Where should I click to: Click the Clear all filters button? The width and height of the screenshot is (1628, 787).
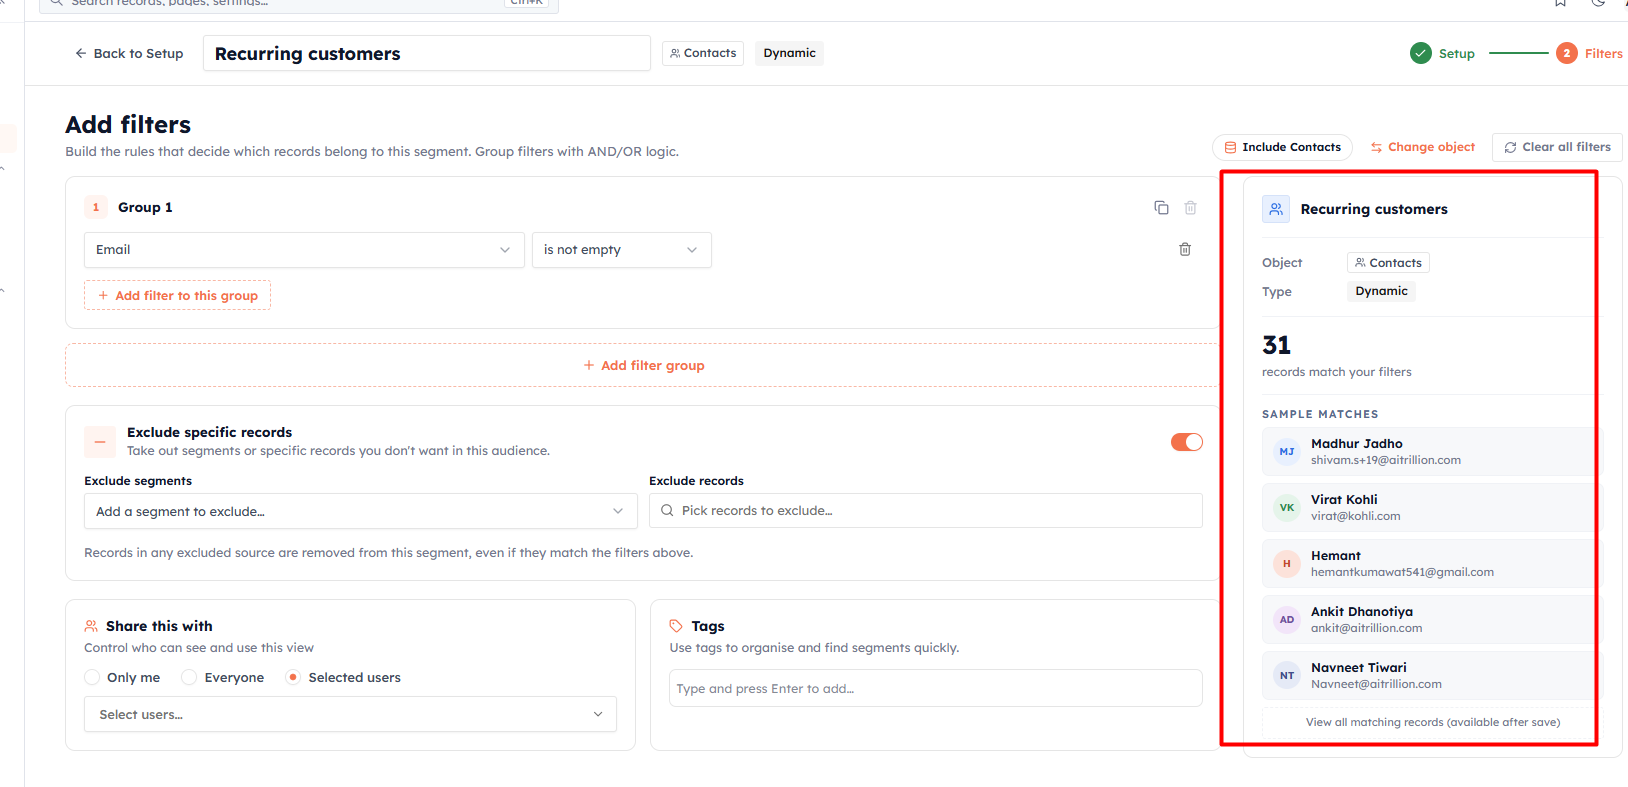tap(1557, 147)
